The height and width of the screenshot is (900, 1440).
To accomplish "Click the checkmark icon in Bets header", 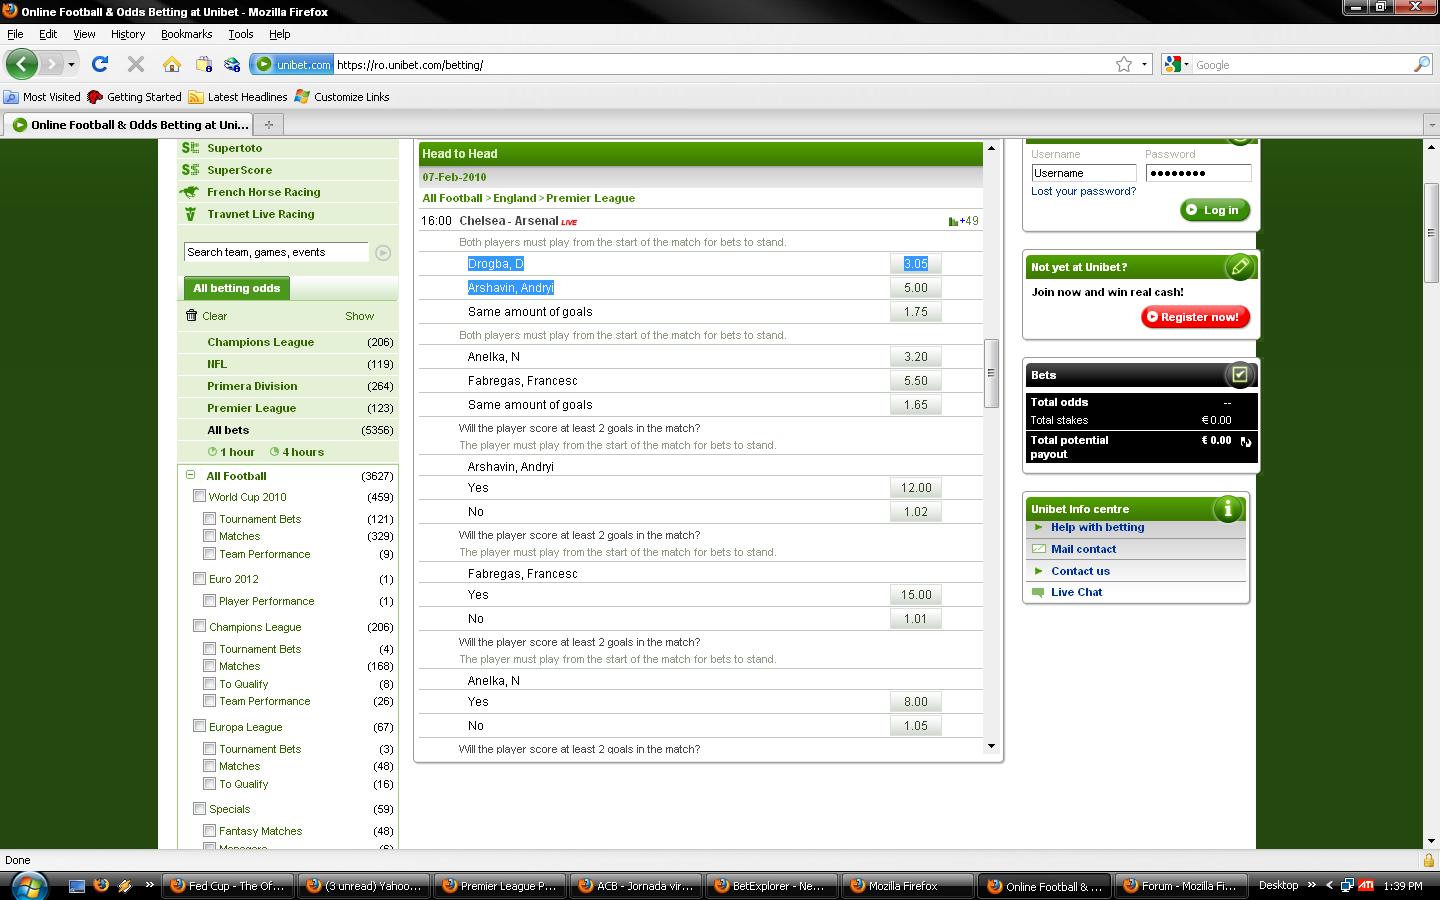I will [1239, 375].
